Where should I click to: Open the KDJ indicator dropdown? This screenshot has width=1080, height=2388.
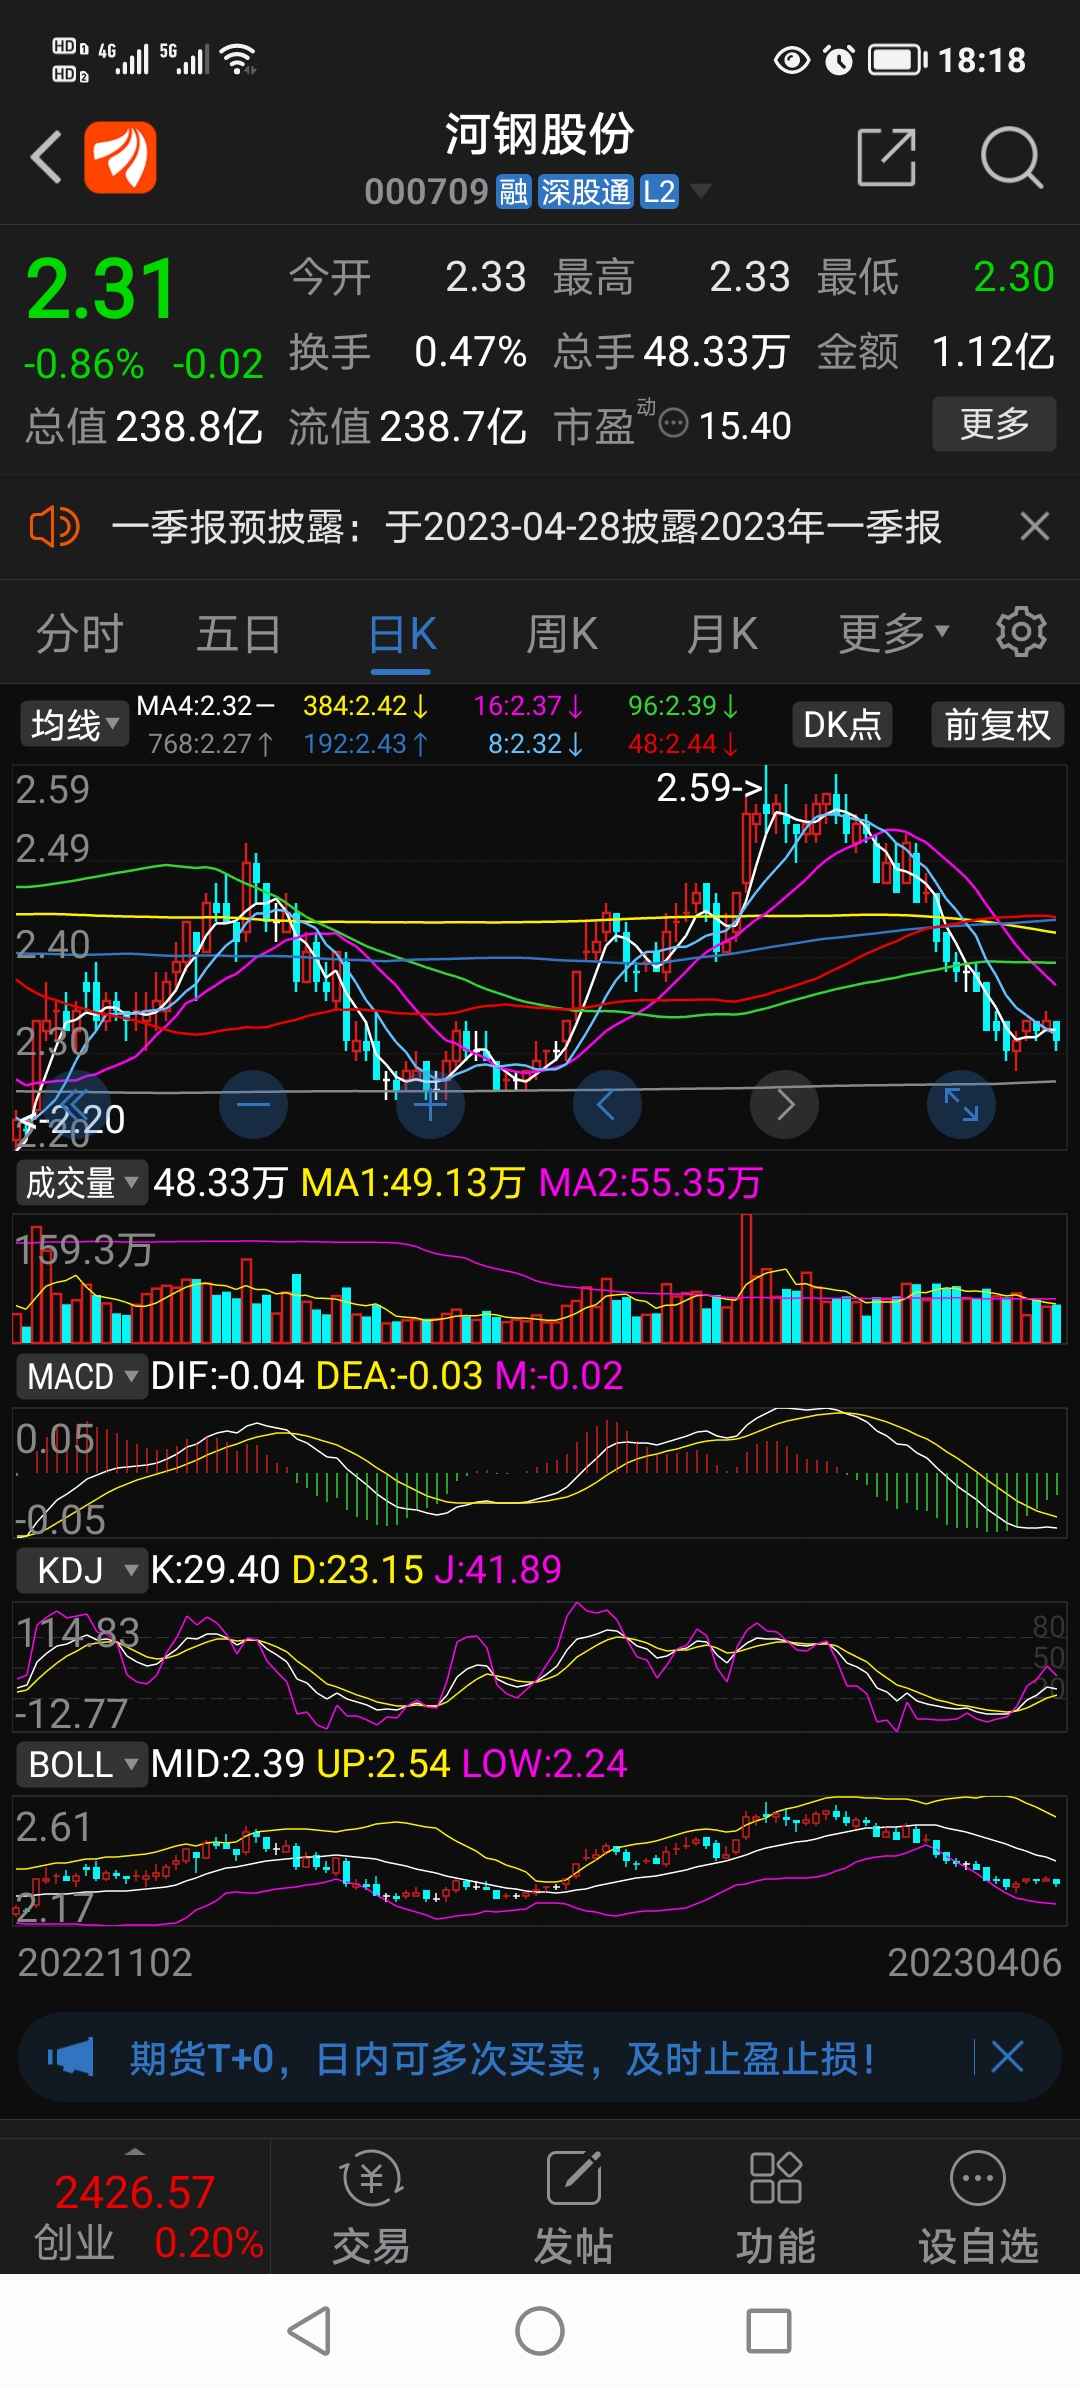click(x=82, y=1570)
